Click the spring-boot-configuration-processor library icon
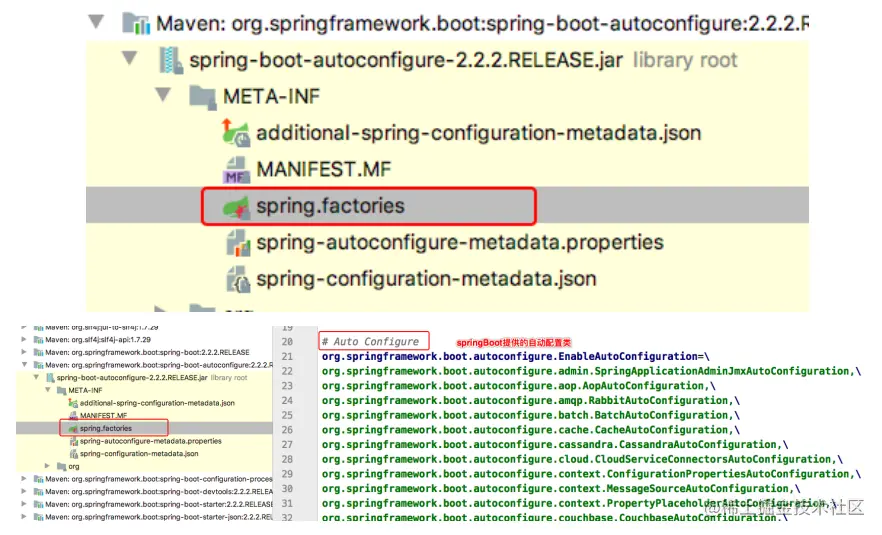 (x=38, y=479)
